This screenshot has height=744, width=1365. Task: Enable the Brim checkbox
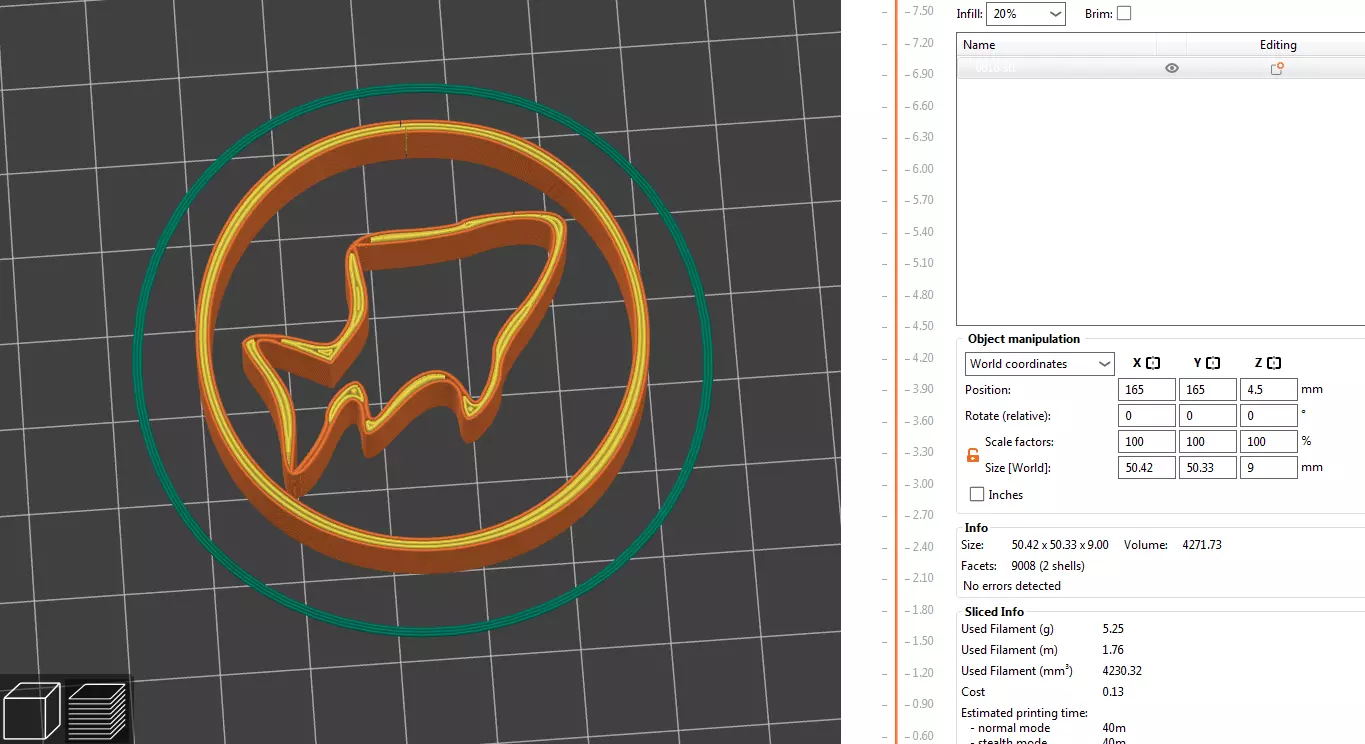1124,14
